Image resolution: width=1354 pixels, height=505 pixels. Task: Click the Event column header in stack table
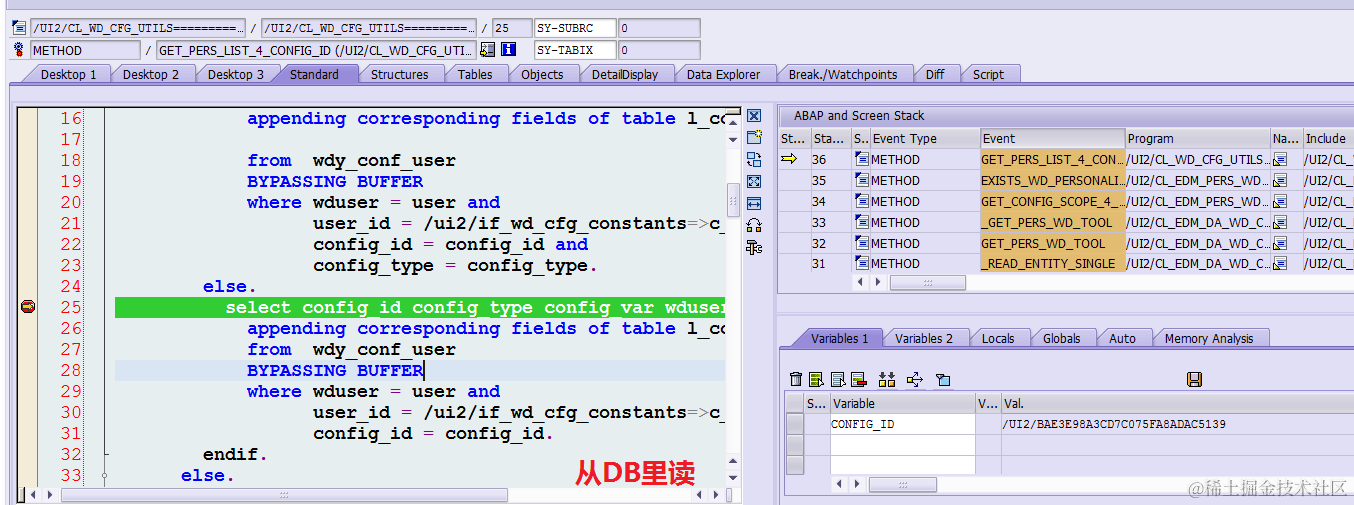[1052, 138]
